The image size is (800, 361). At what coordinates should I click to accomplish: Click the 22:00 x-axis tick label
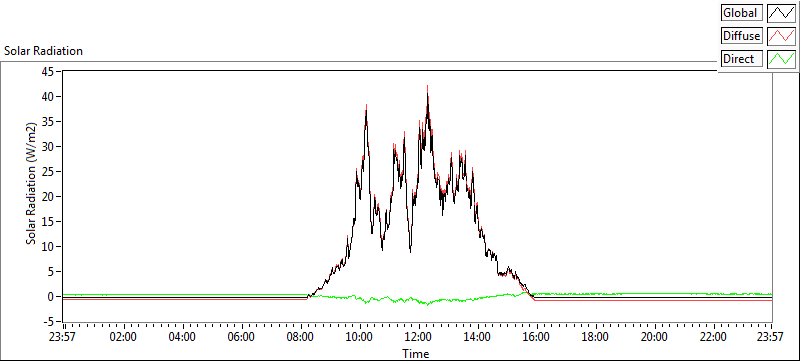click(713, 337)
